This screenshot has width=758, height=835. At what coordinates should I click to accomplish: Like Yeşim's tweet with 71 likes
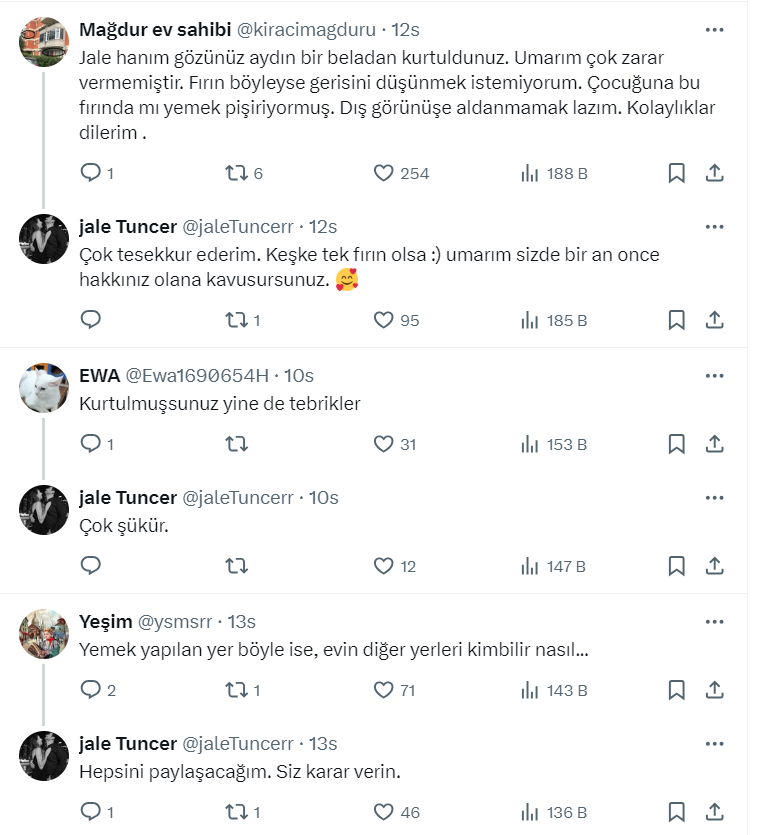pyautogui.click(x=383, y=690)
